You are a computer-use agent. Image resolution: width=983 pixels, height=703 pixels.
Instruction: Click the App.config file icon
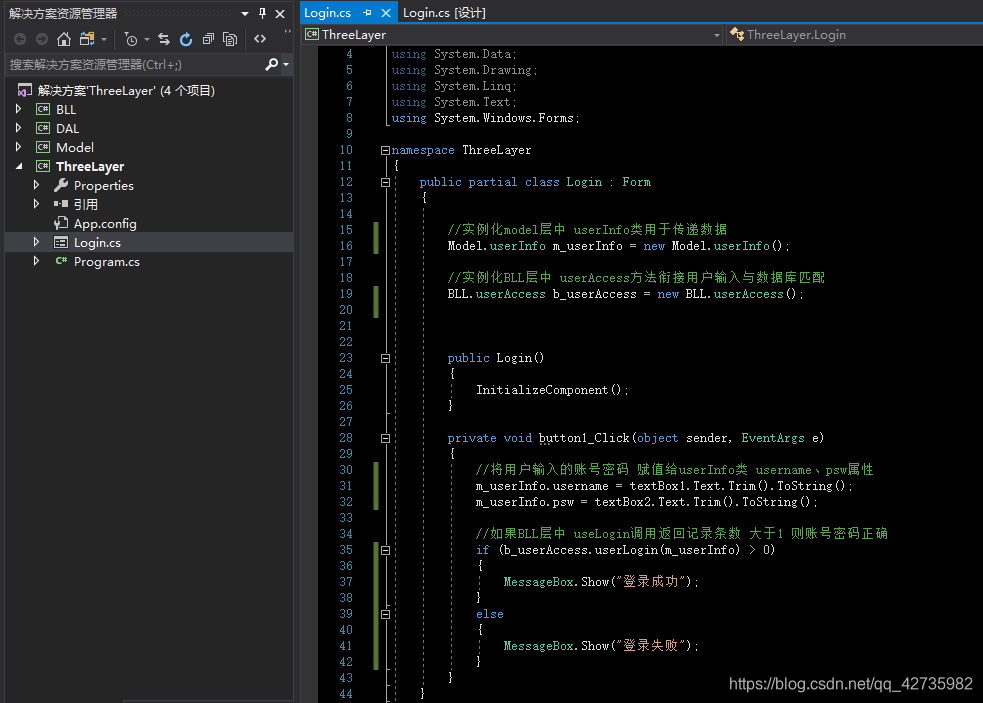[61, 223]
